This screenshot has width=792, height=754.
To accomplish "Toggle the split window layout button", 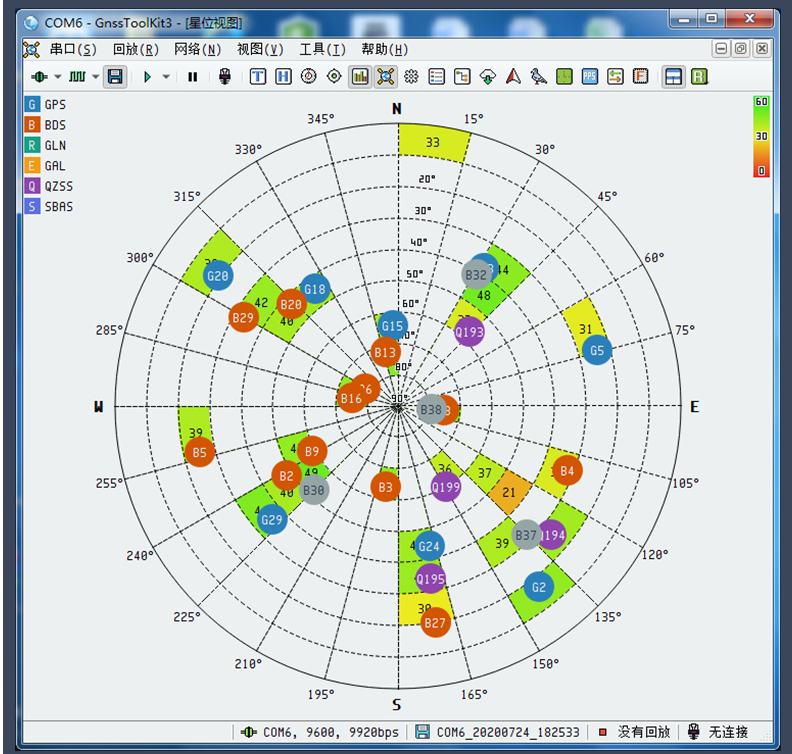I will pyautogui.click(x=674, y=76).
